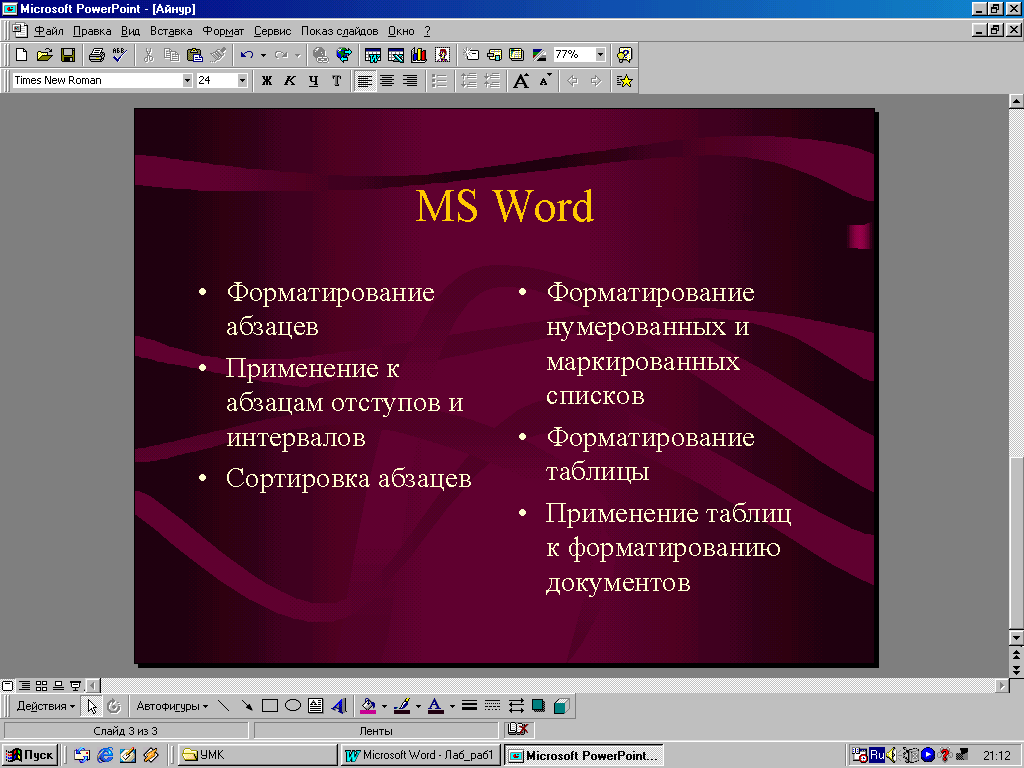Align text to the right

point(409,80)
